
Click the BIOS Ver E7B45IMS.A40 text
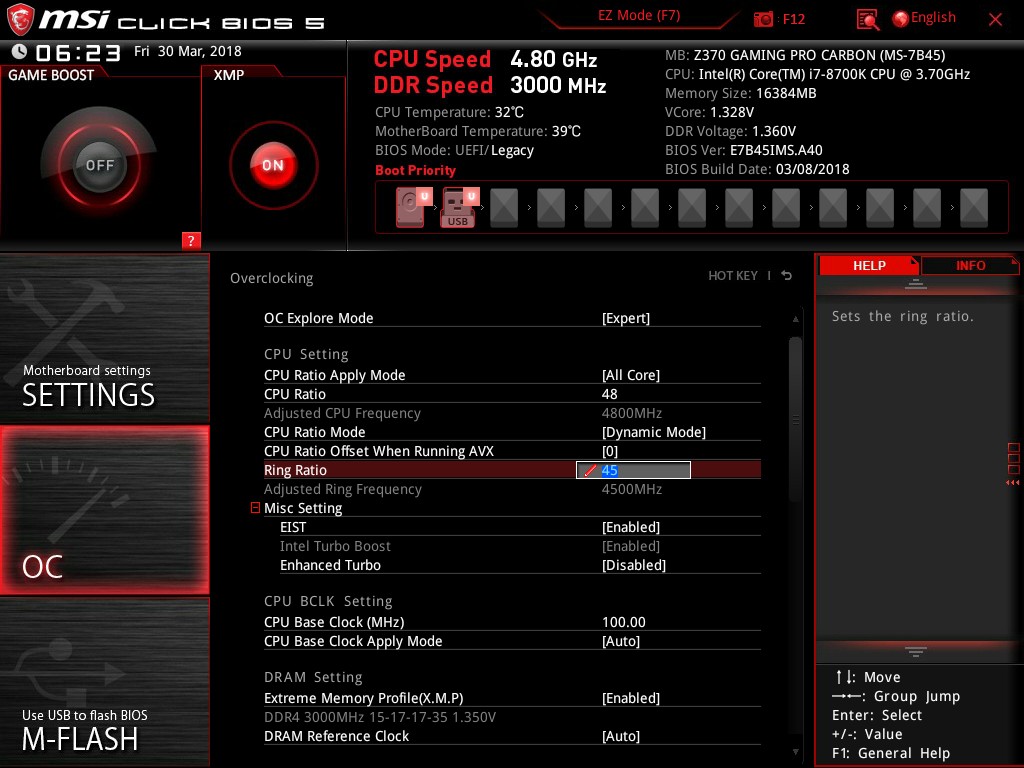click(744, 150)
